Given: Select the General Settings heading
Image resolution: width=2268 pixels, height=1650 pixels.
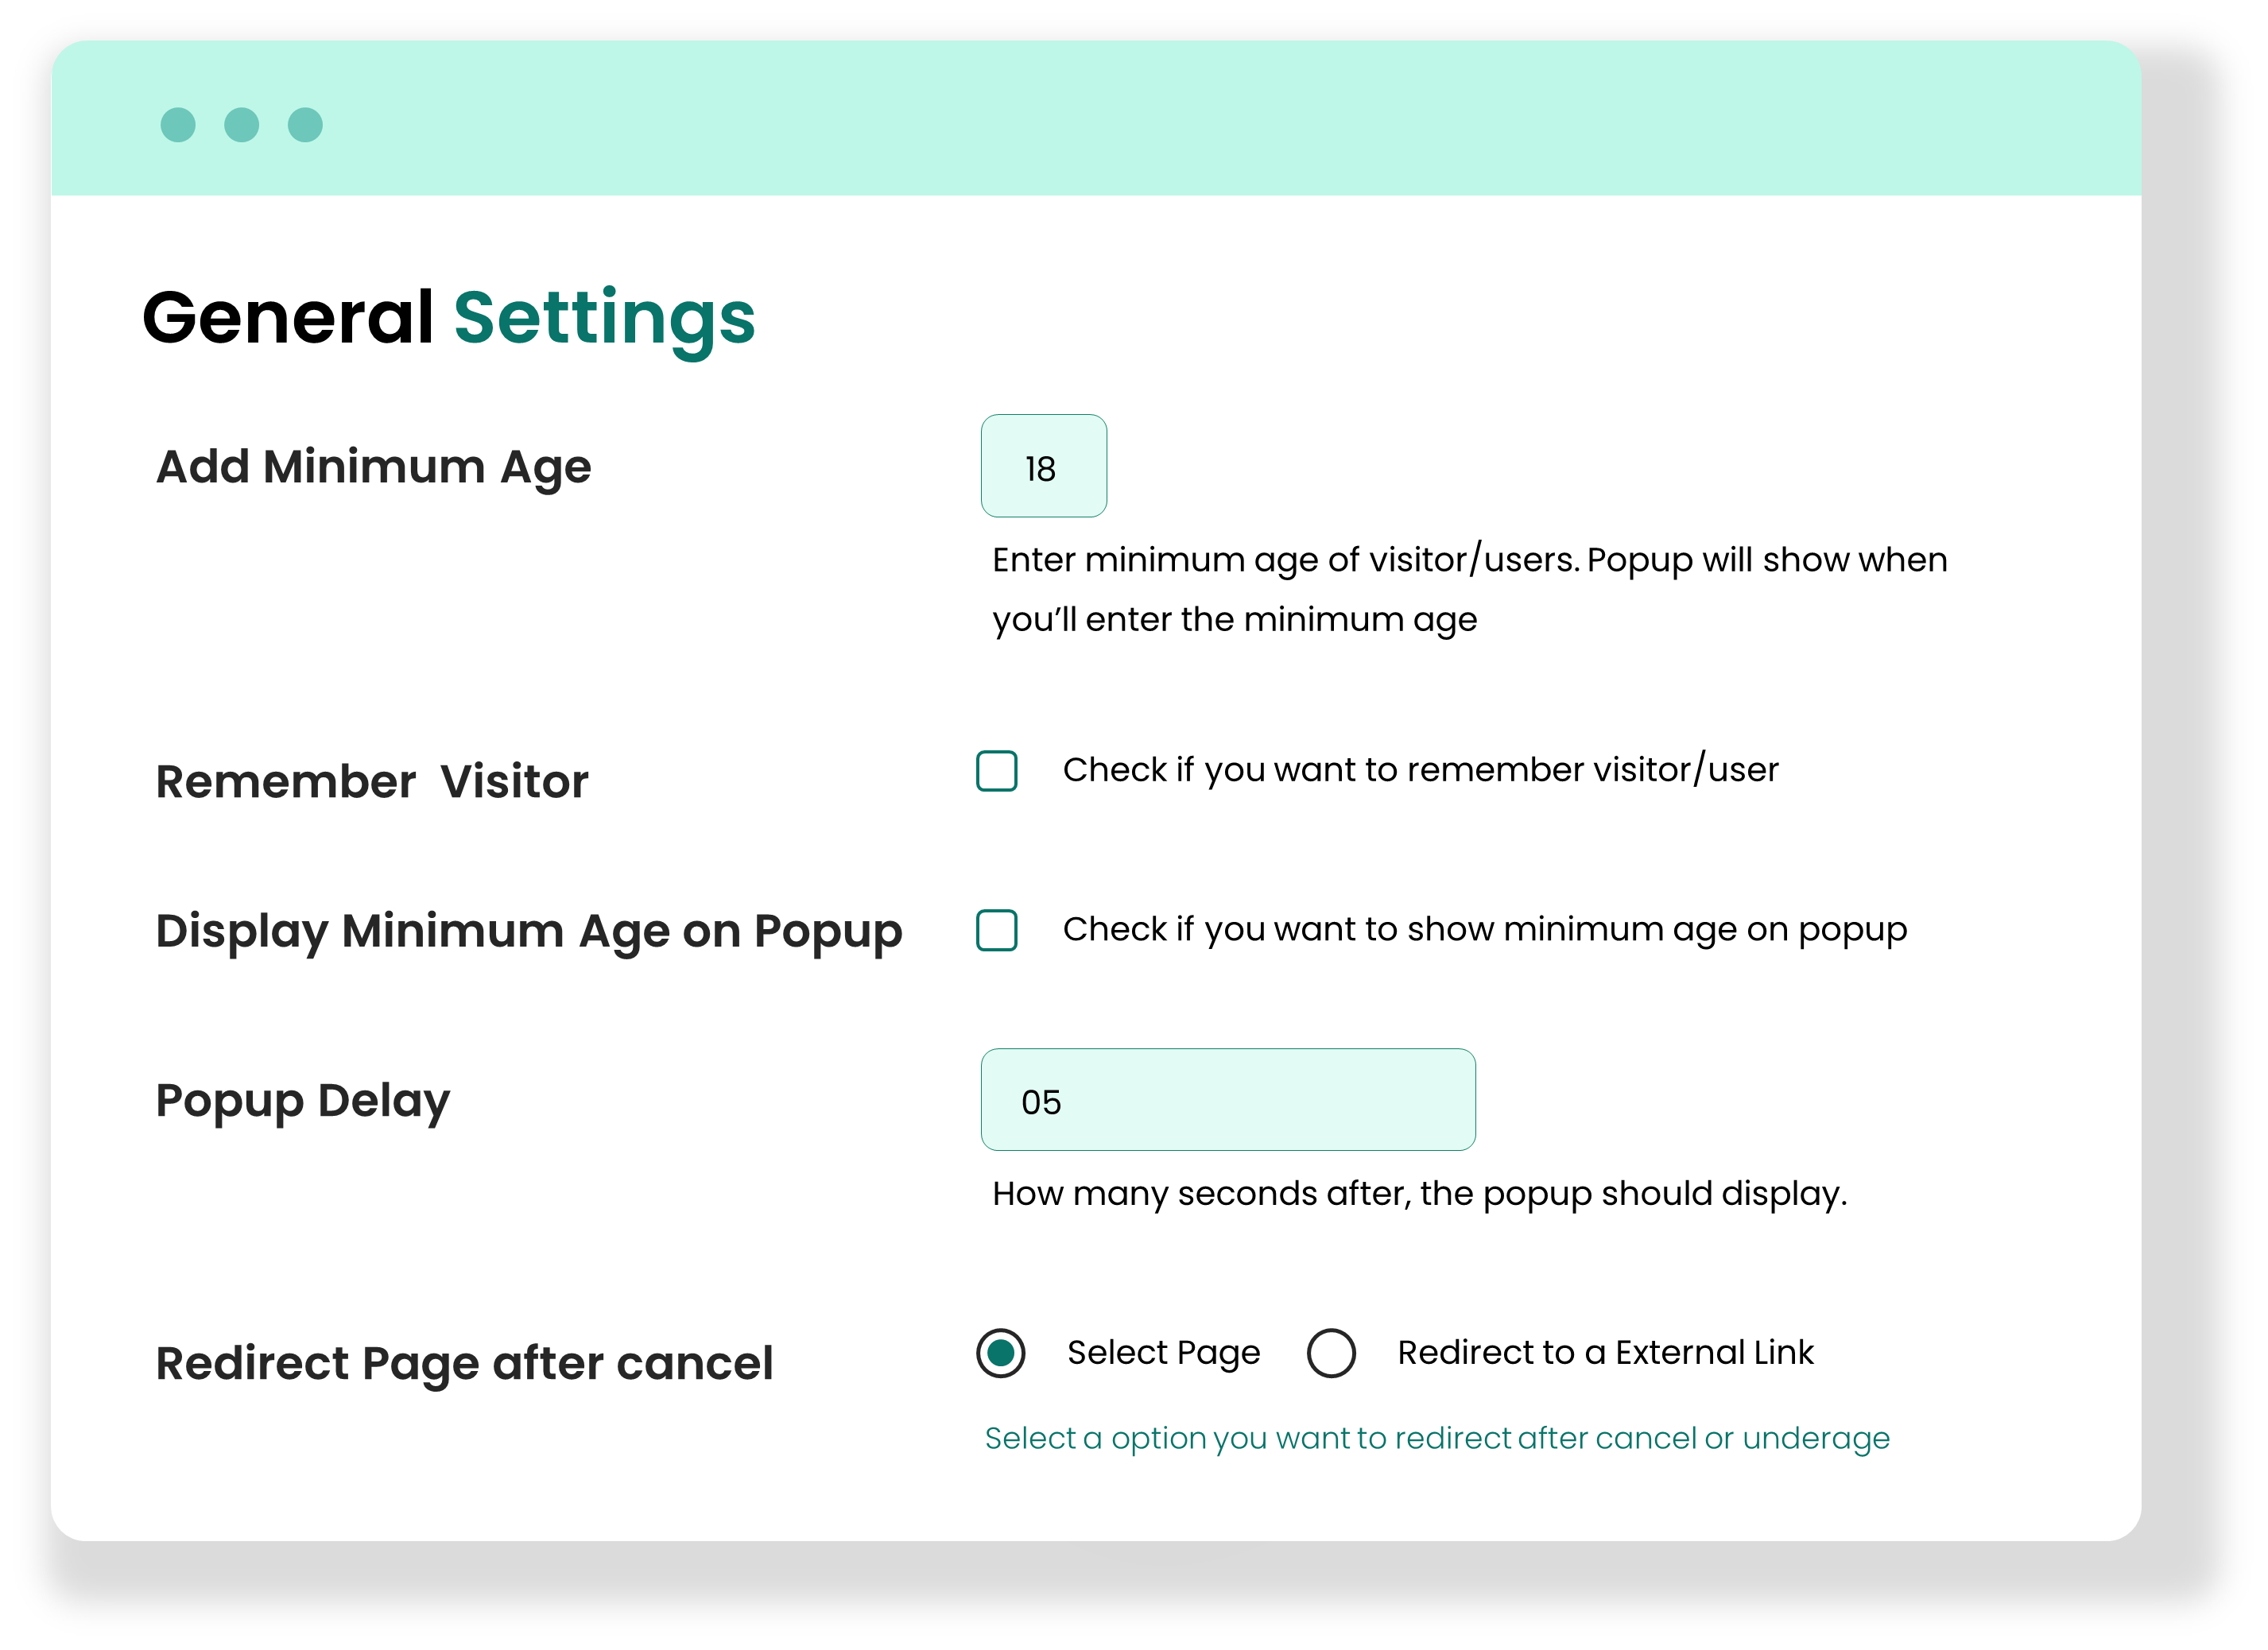Looking at the screenshot, I should pos(448,317).
